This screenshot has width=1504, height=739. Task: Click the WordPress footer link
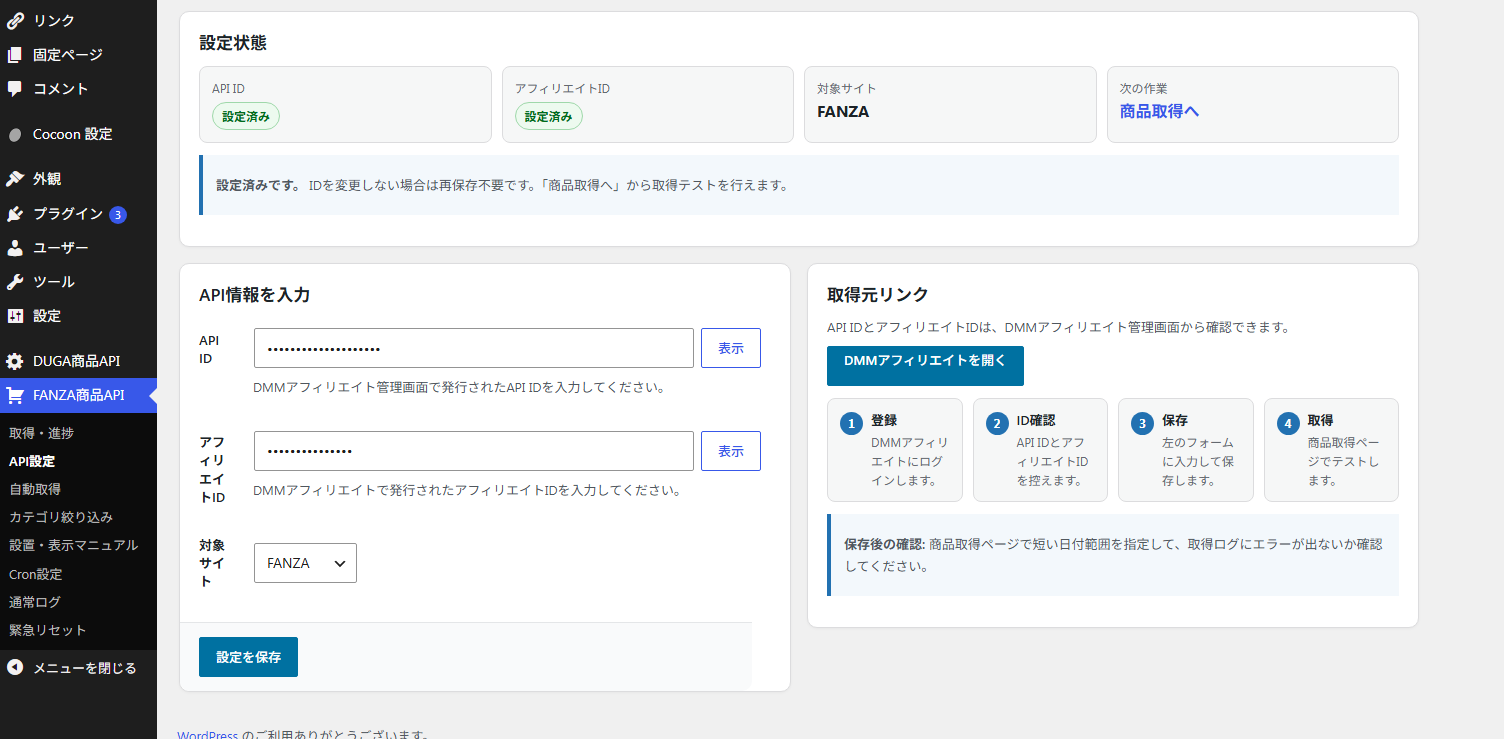[208, 735]
